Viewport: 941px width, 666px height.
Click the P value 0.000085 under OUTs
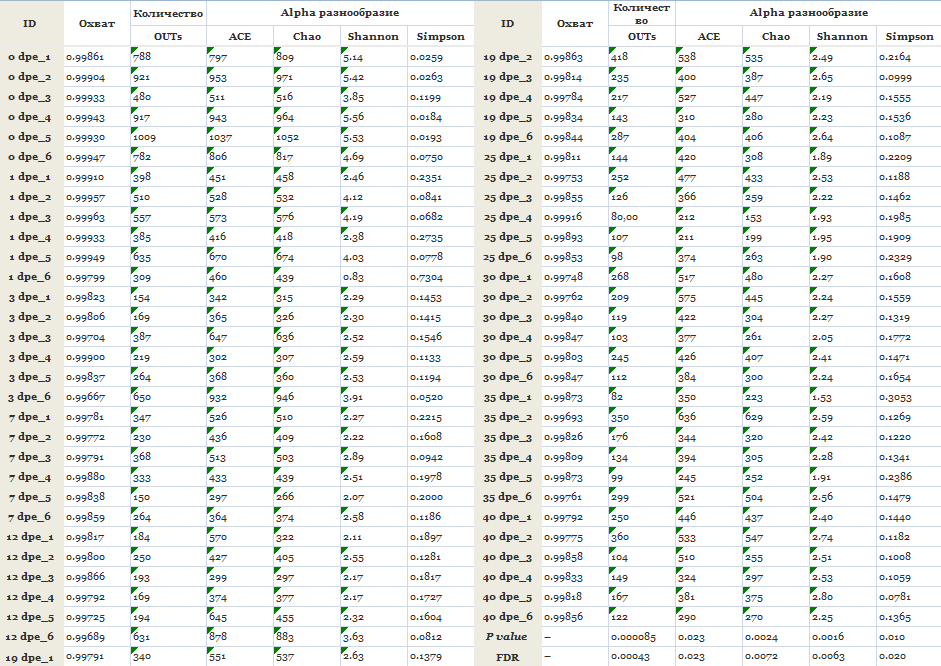[x=634, y=637]
